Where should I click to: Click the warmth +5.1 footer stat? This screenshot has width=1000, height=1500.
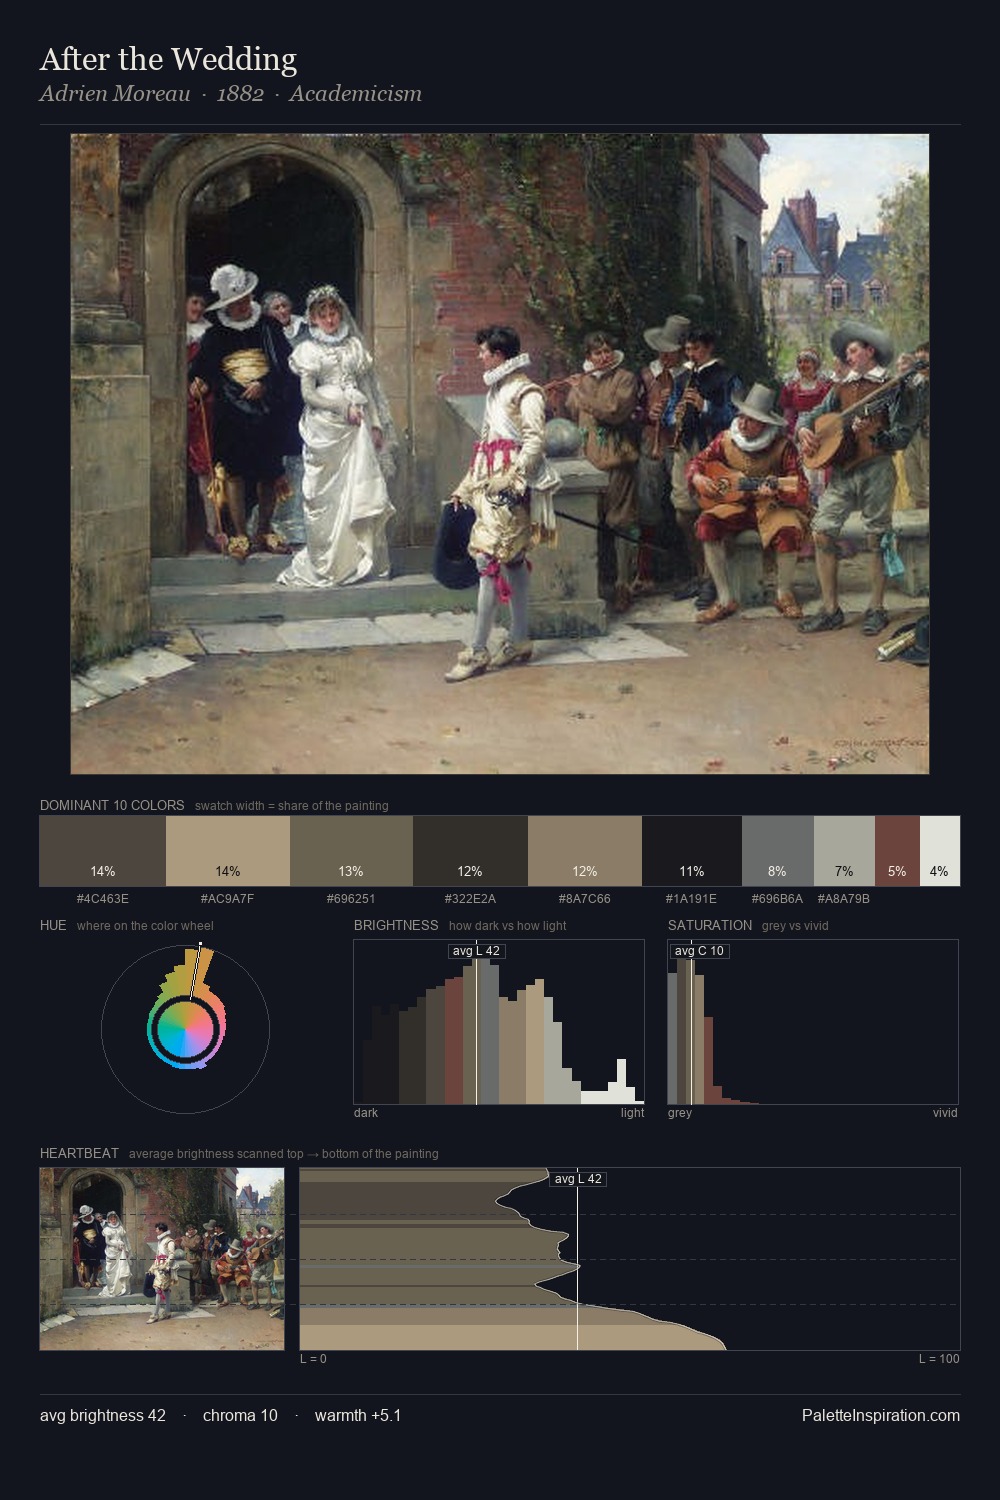coord(358,1415)
